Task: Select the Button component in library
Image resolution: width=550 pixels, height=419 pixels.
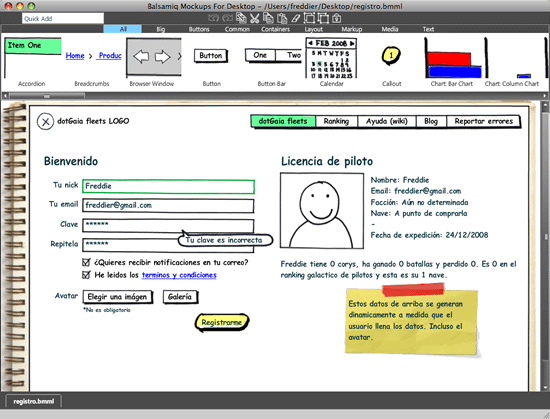Action: pyautogui.click(x=212, y=62)
